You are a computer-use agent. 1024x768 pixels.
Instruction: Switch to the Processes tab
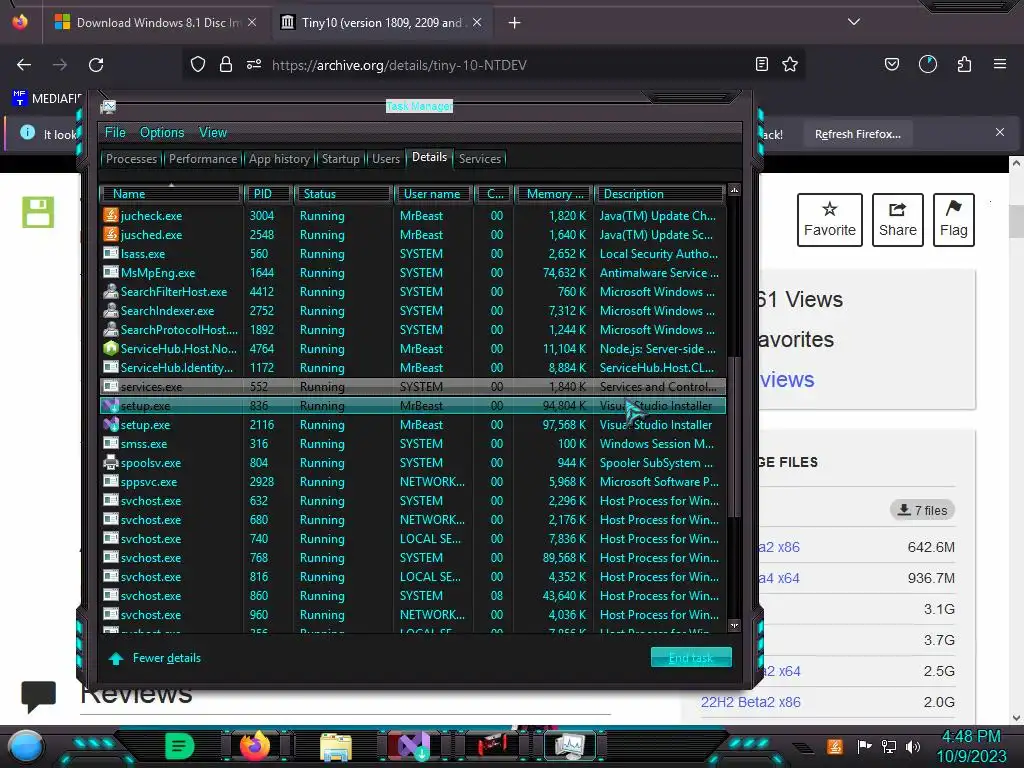[131, 159]
